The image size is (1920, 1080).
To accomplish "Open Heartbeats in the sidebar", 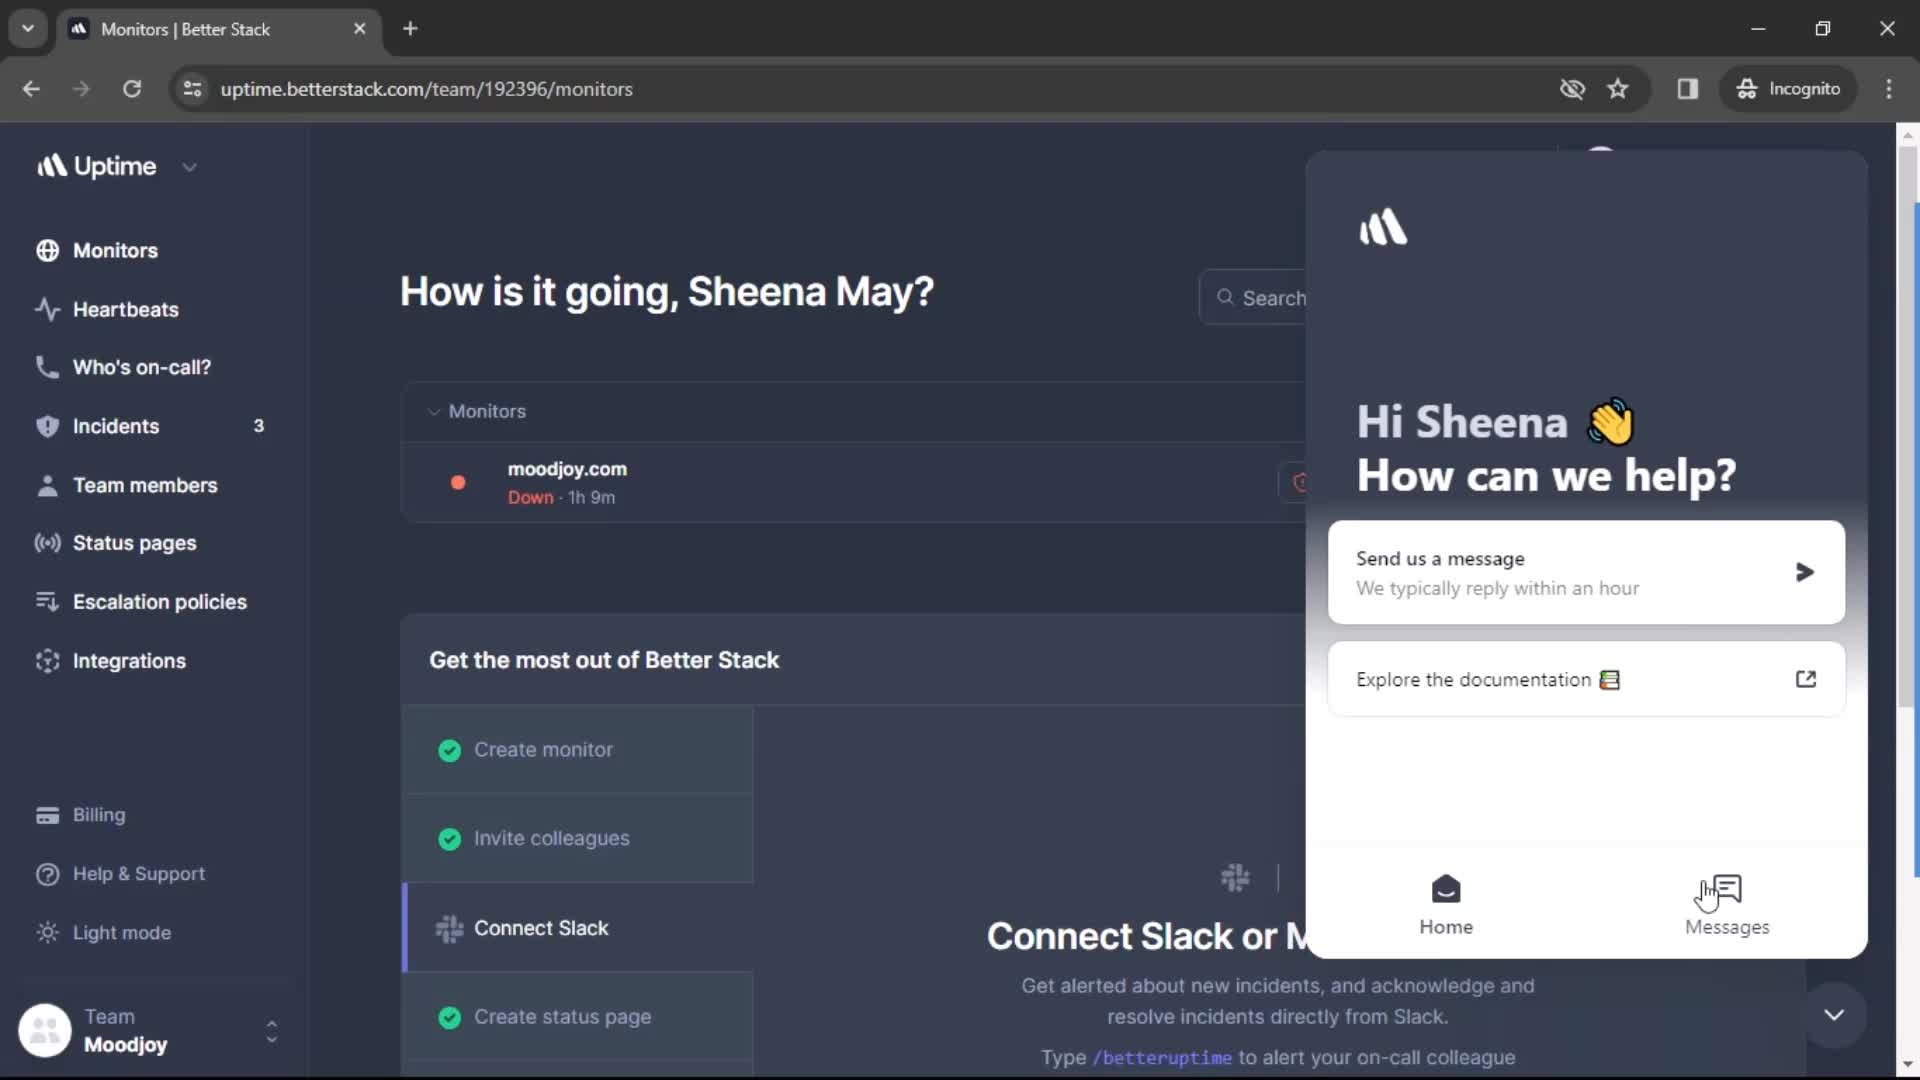I will 125,309.
